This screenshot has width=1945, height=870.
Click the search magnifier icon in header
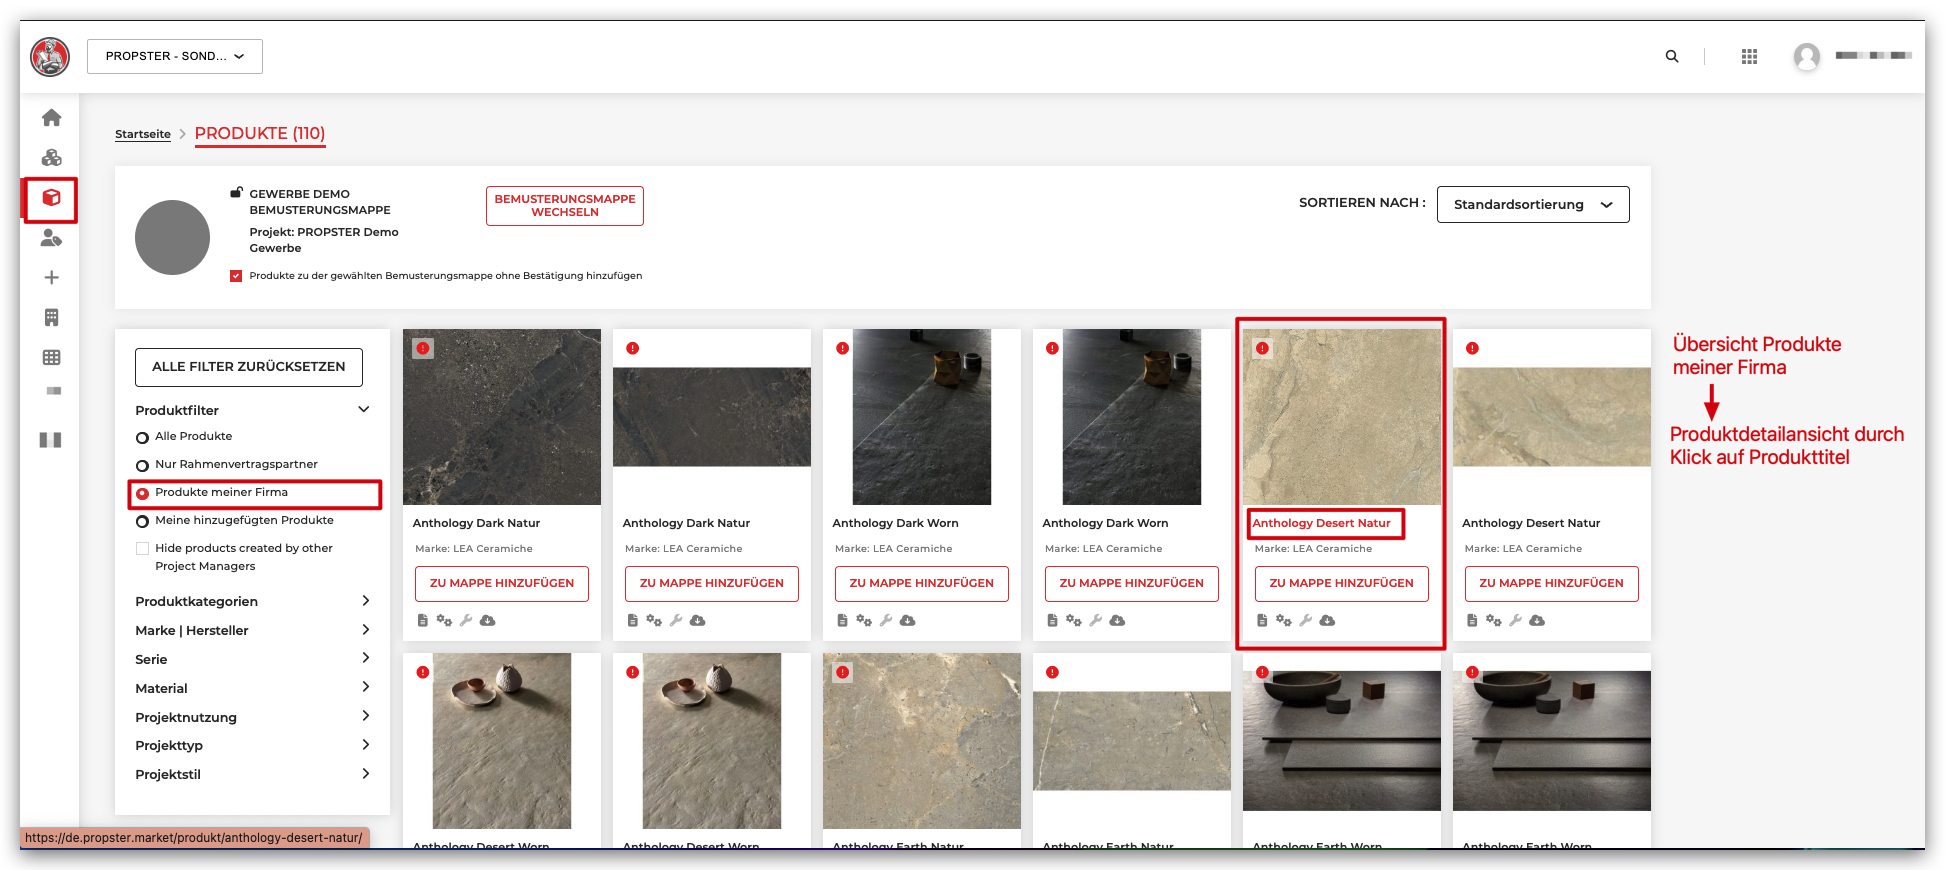coord(1671,57)
